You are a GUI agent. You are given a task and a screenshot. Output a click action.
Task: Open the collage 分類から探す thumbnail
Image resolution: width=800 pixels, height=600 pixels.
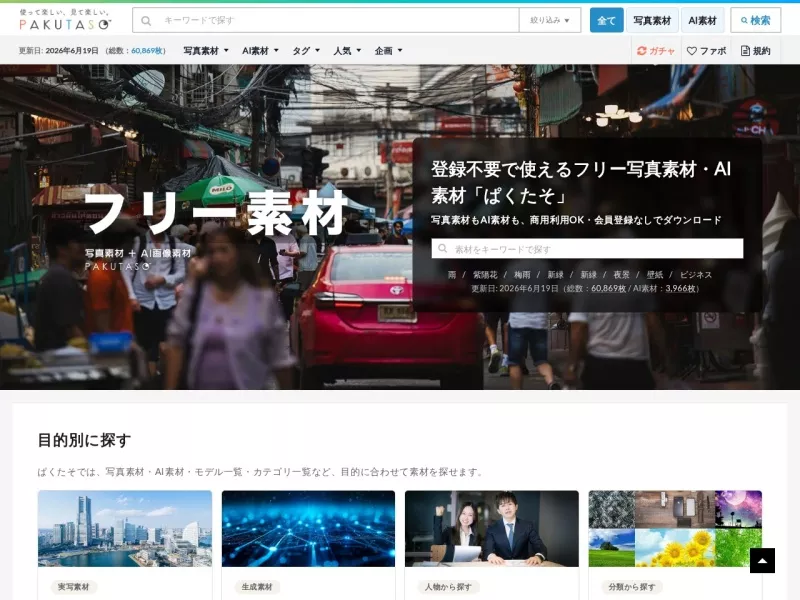[675, 529]
